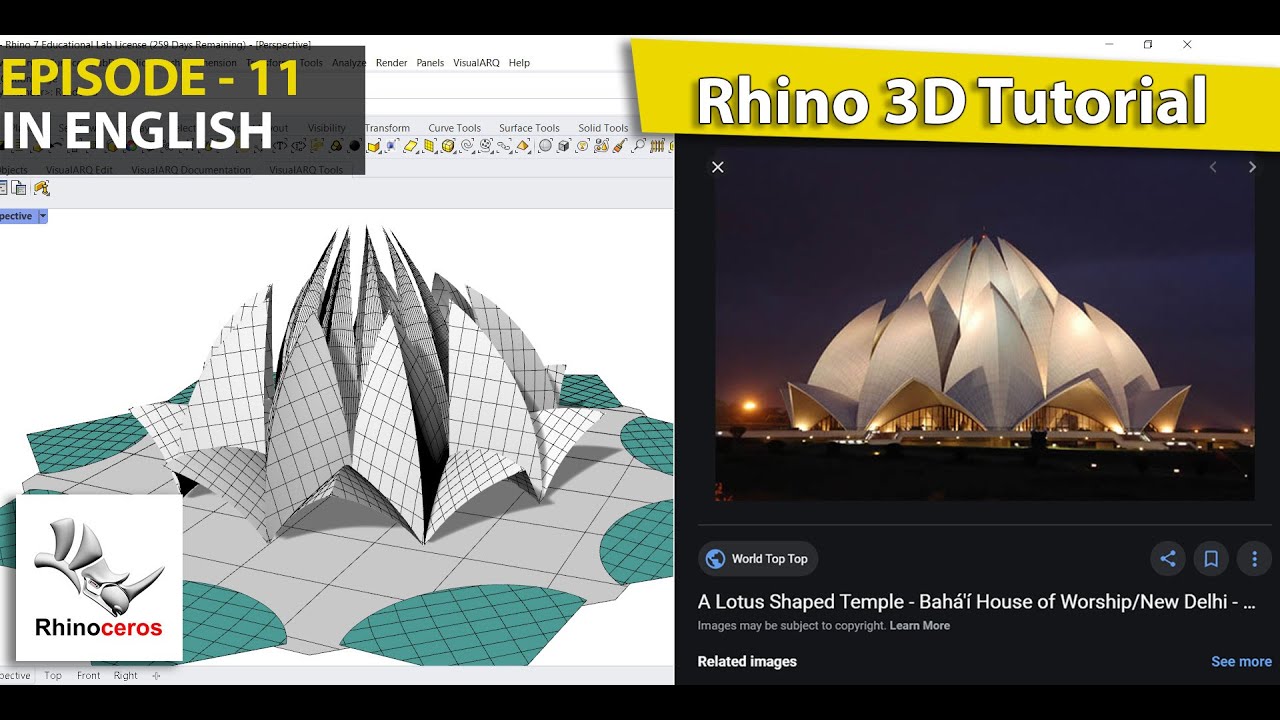1280x720 pixels.
Task: Click the fence-like toolbar icon
Action: click(x=657, y=146)
